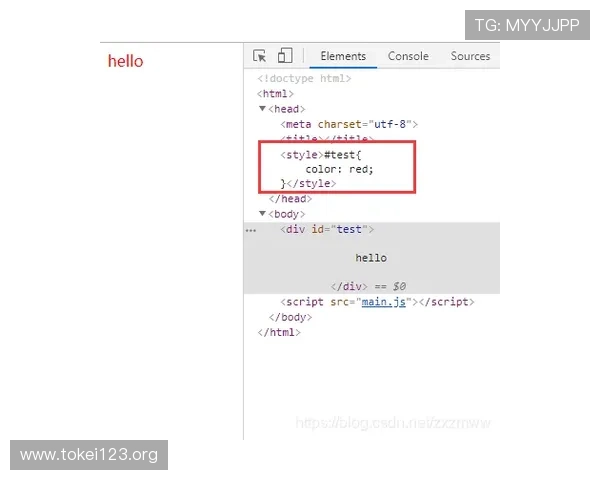The image size is (600, 480).
Task: Open the main.js source link
Action: pyautogui.click(x=383, y=302)
